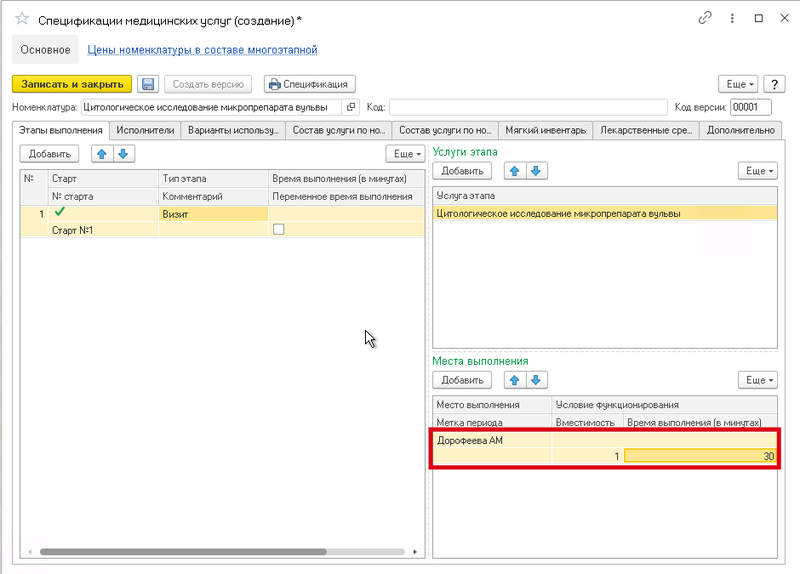Viewport: 800px width, 574px height.
Task: Expand Еще menu in Места выполнения
Action: point(756,380)
